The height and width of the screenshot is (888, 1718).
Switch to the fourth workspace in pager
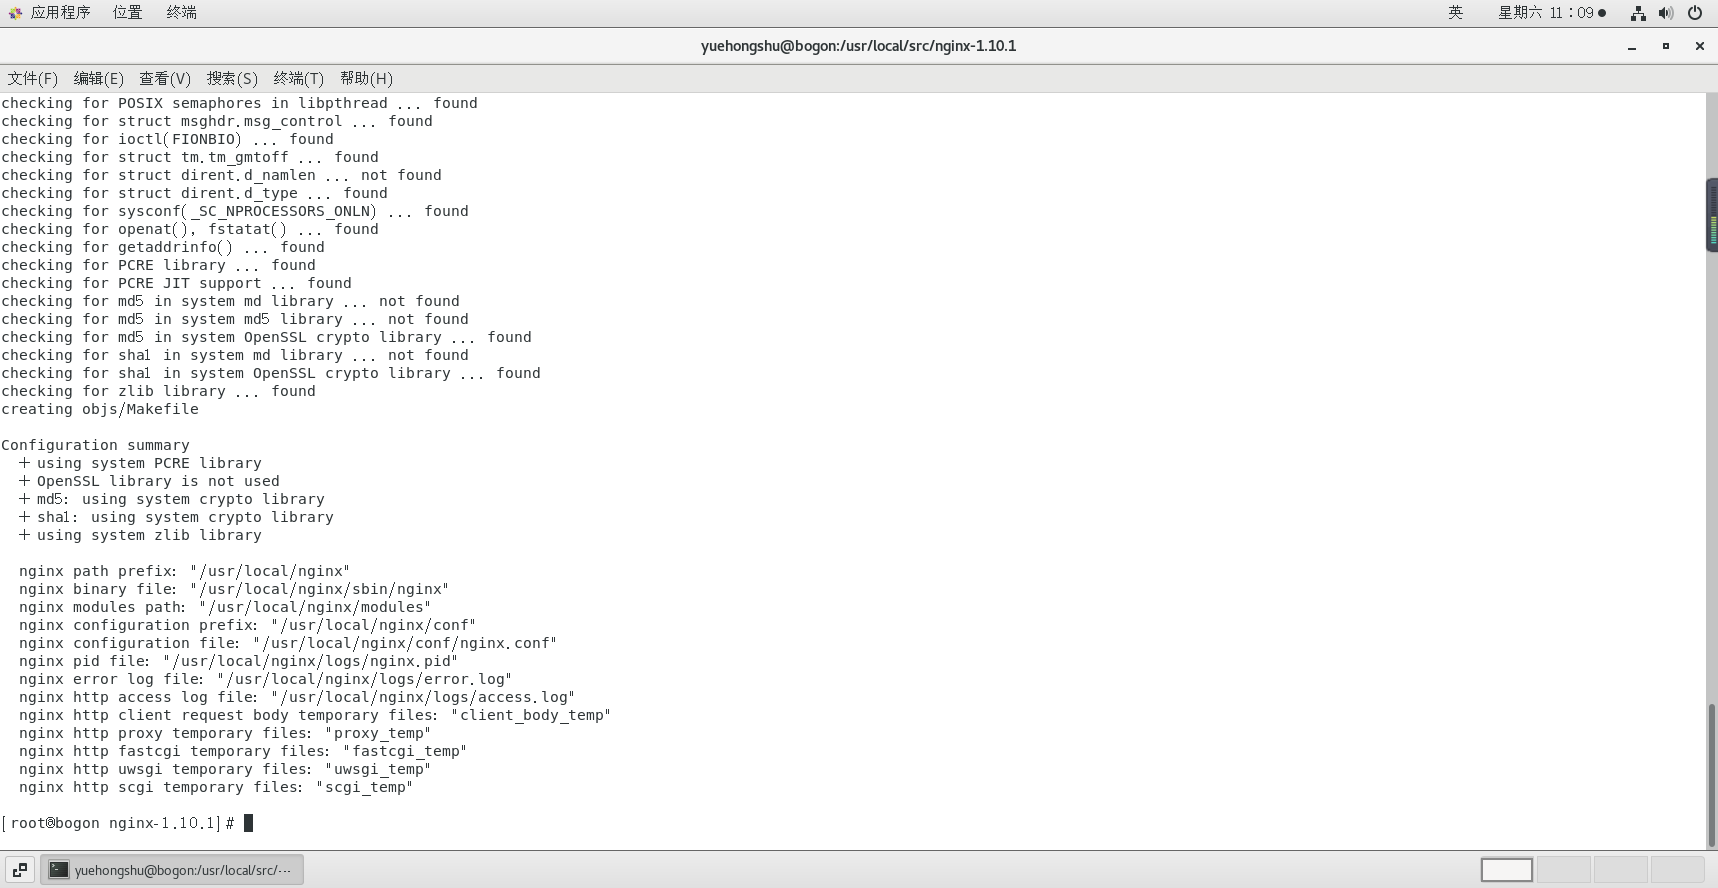tap(1678, 870)
